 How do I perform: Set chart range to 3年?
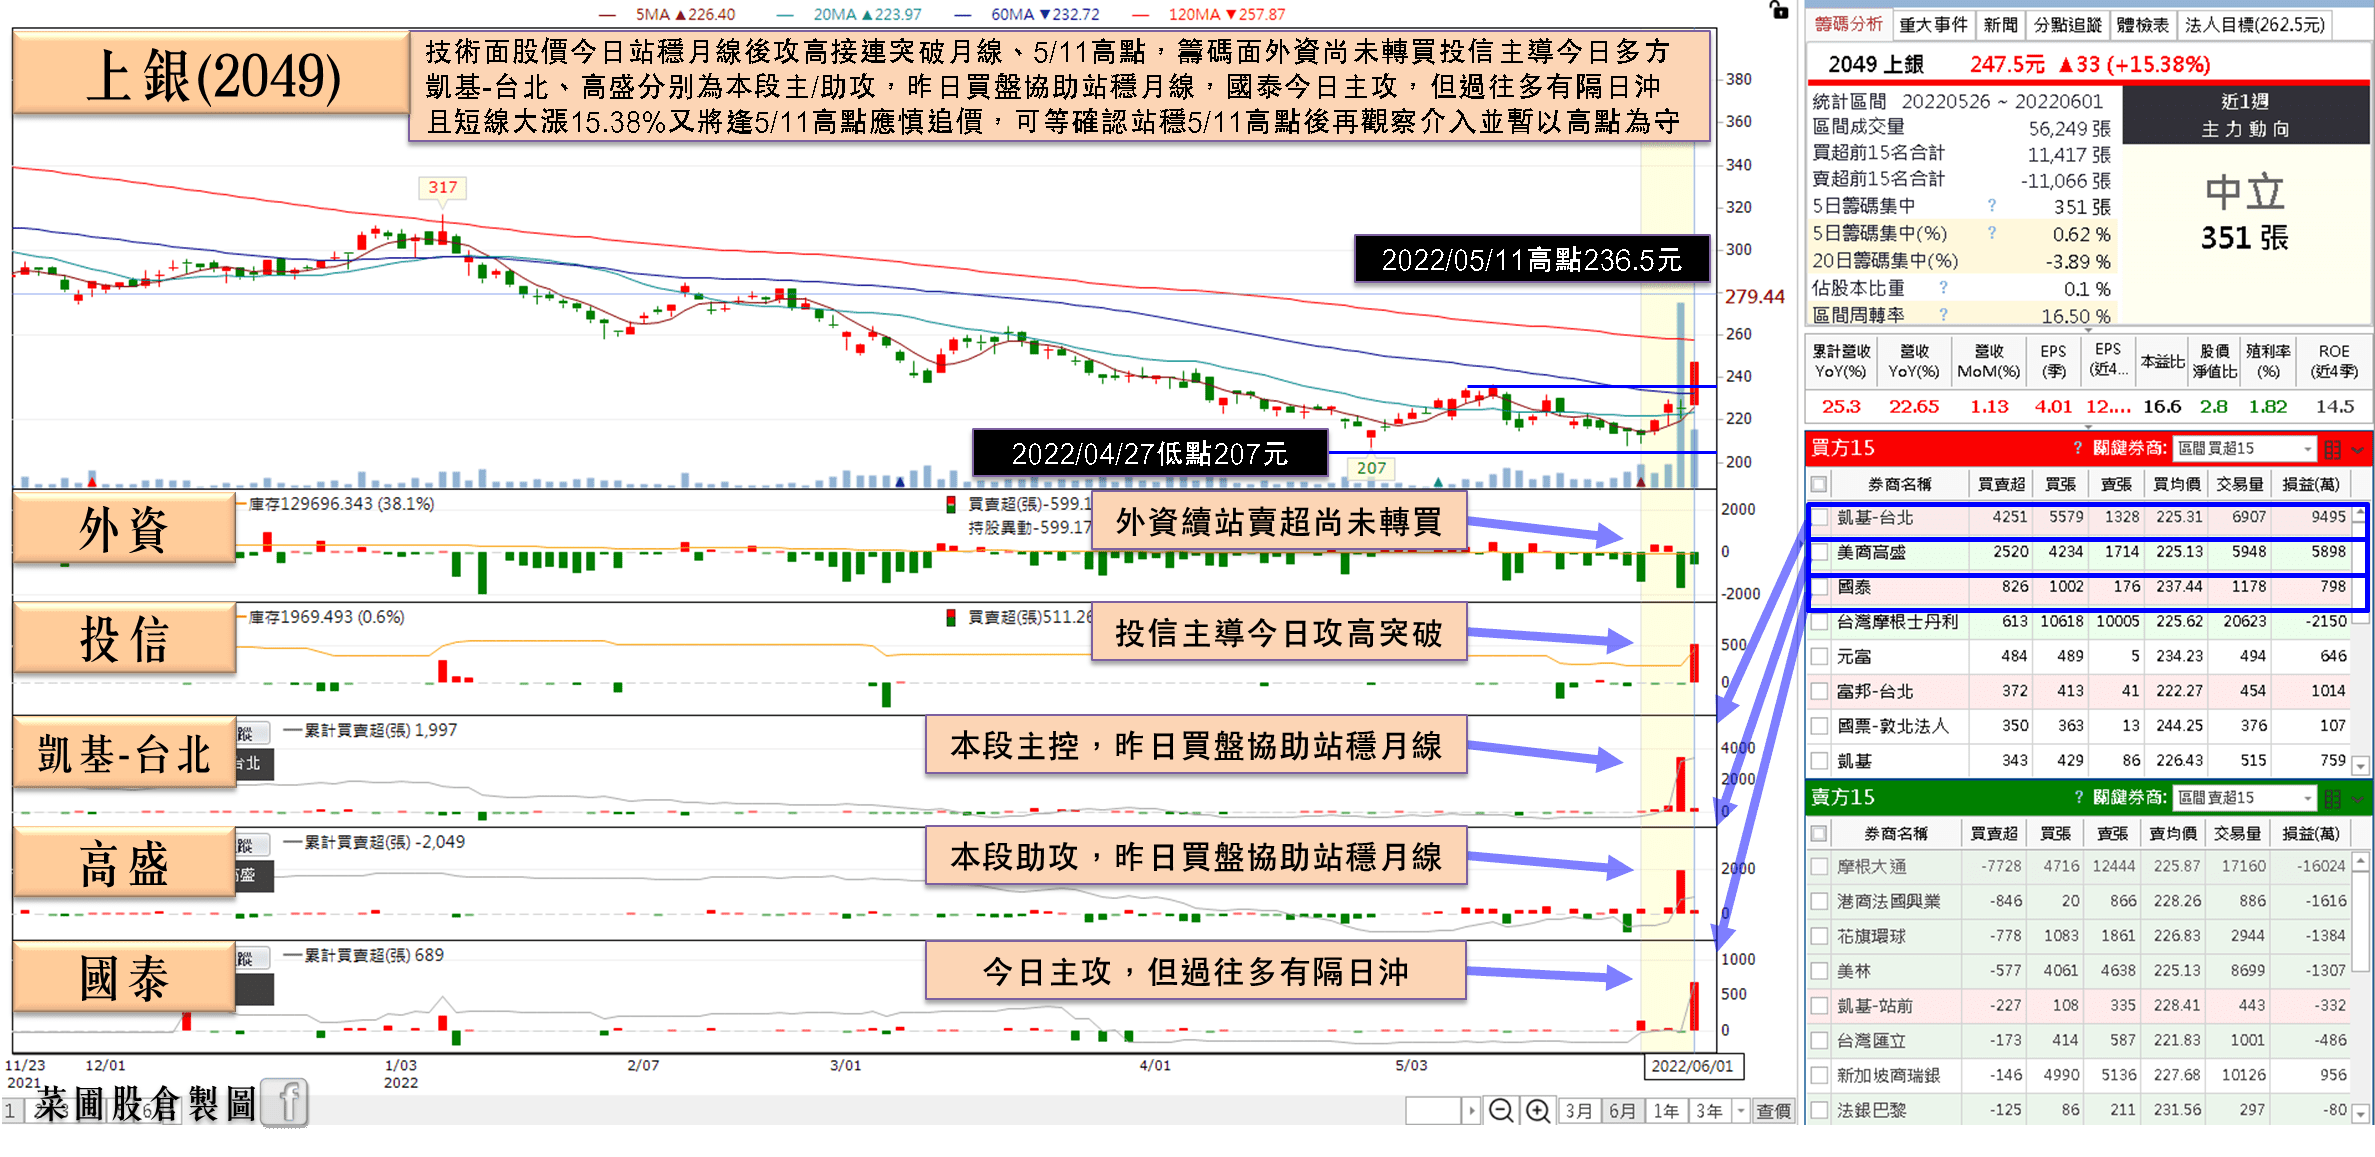click(1709, 1111)
